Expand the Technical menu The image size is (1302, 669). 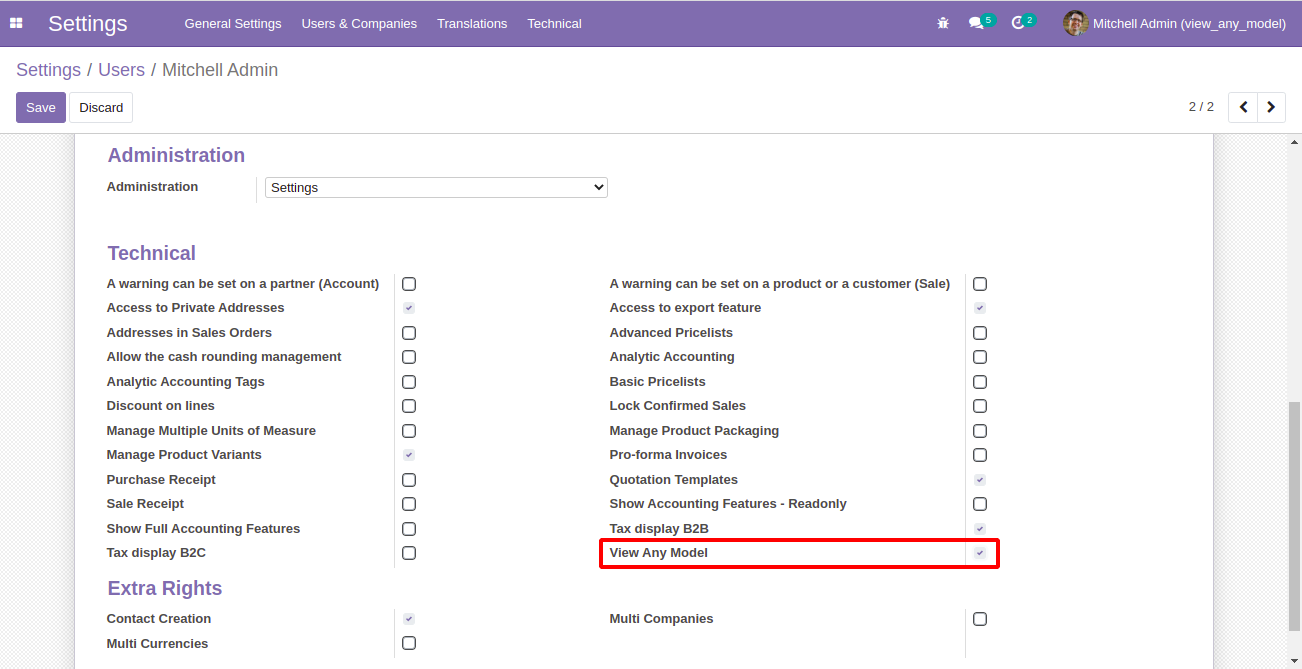click(x=554, y=23)
